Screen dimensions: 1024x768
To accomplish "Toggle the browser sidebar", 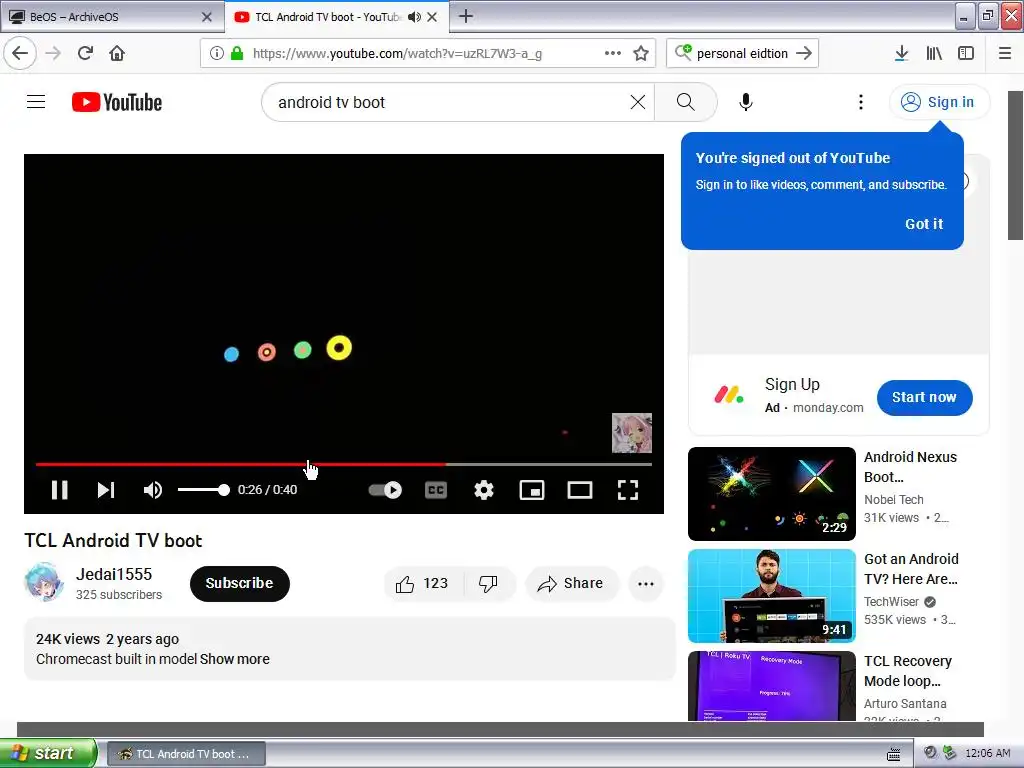I will 966,53.
